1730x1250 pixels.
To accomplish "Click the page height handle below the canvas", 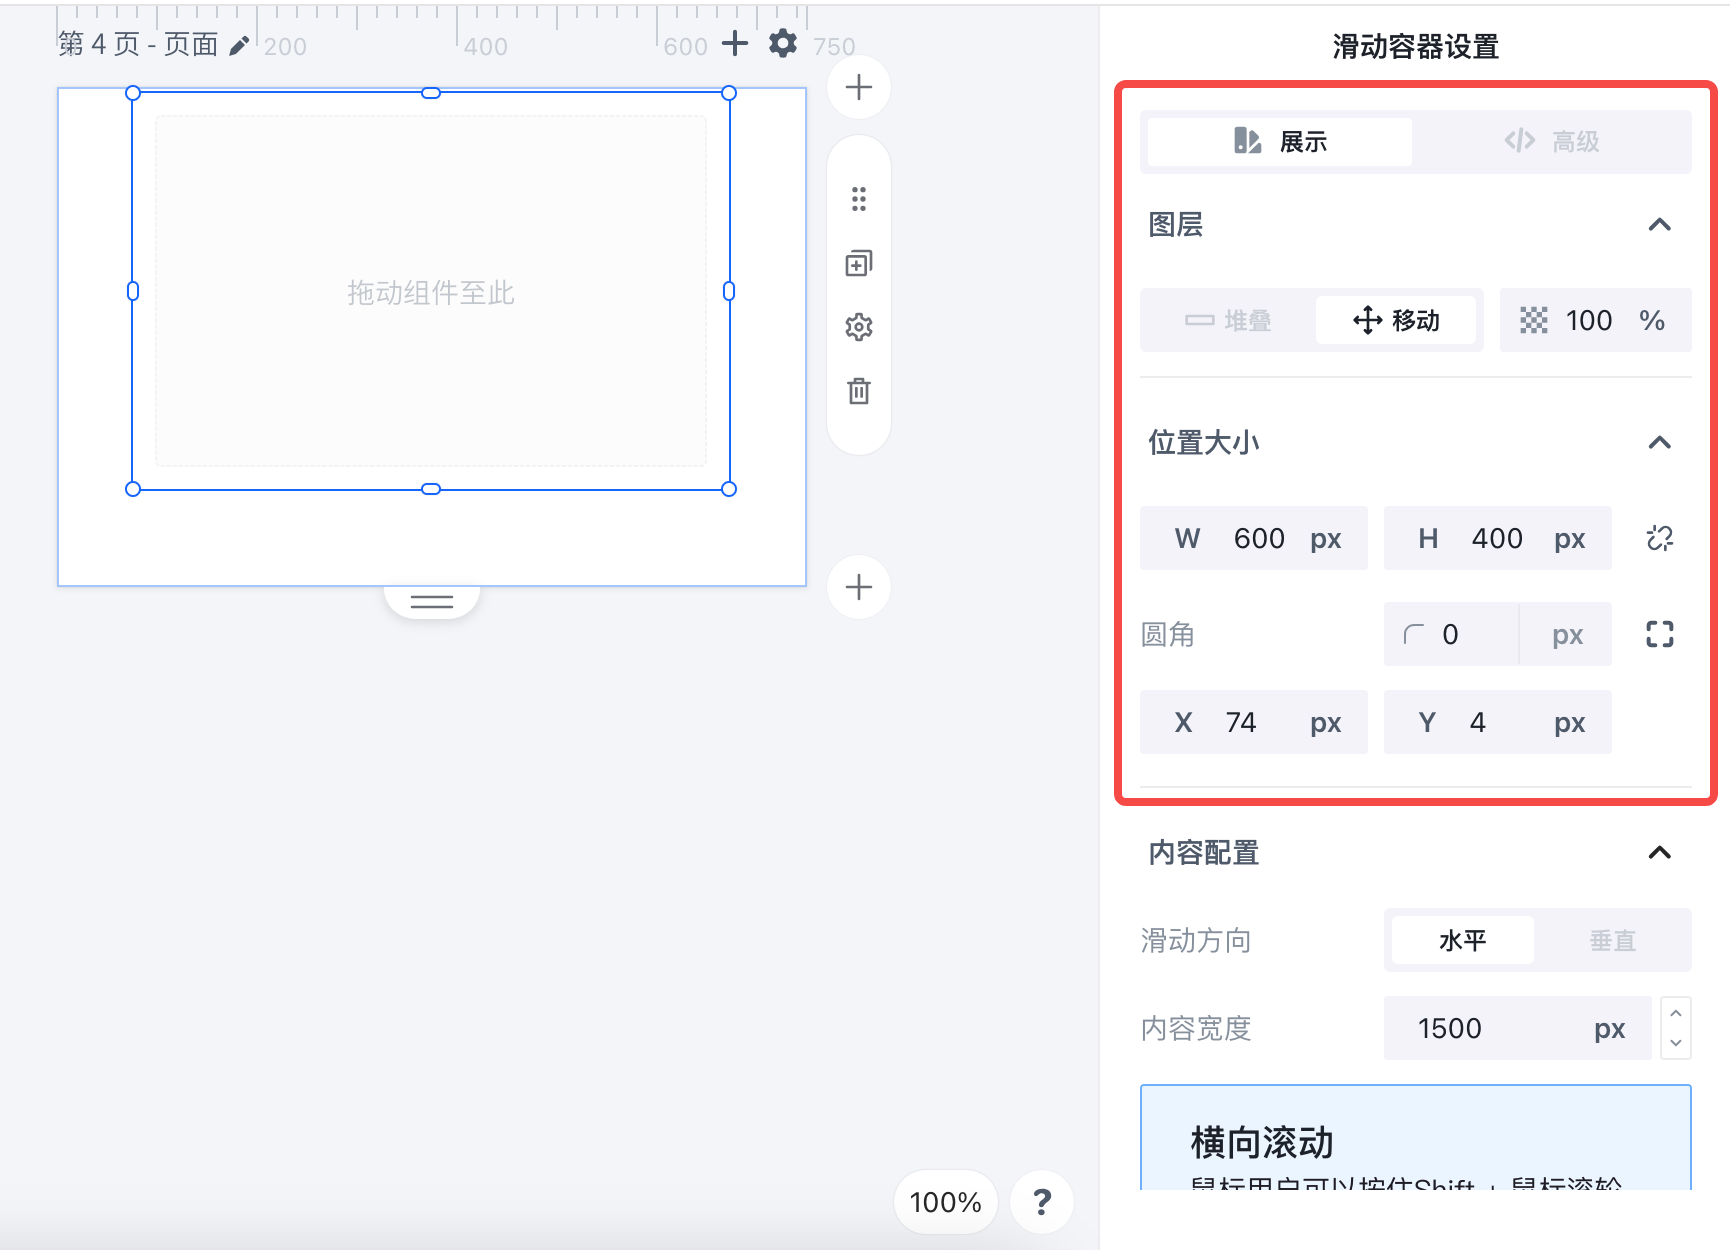I will [432, 601].
